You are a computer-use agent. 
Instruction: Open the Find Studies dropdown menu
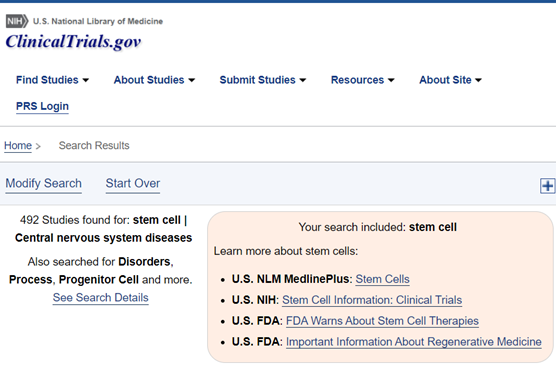(52, 80)
